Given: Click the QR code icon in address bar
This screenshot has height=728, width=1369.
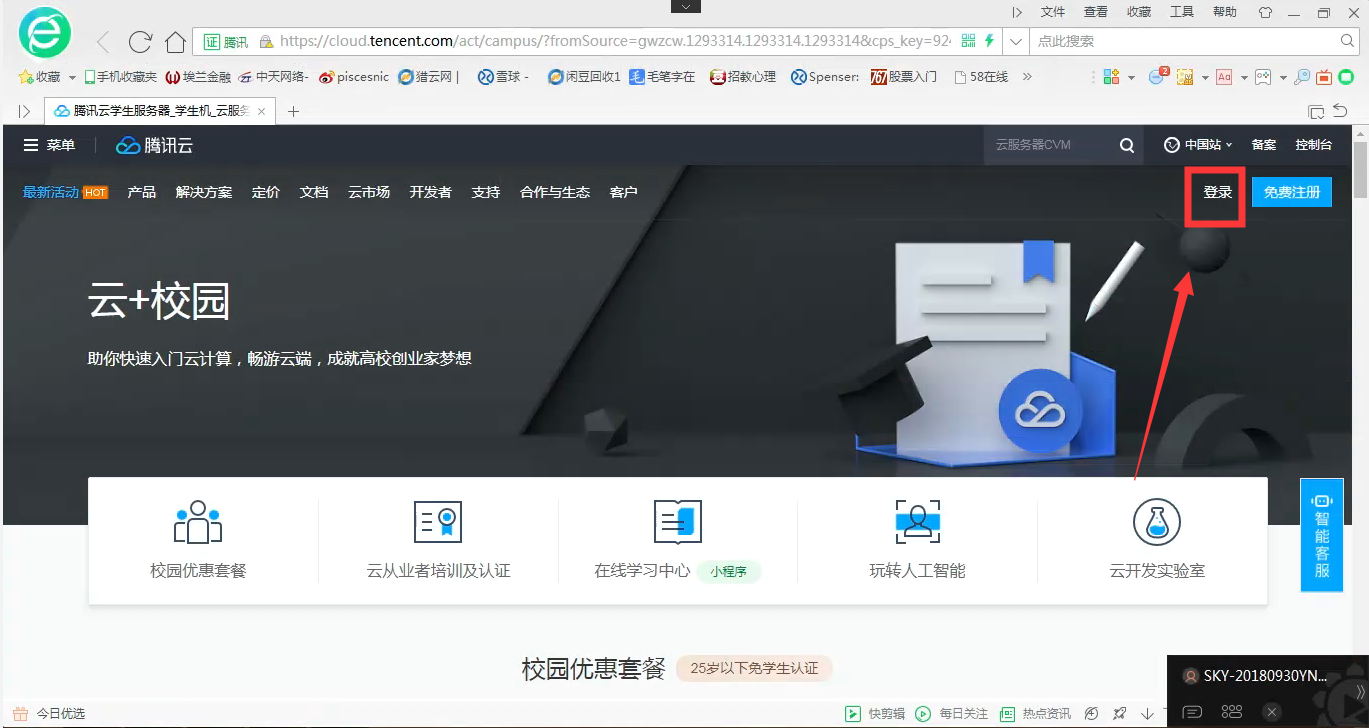Looking at the screenshot, I should coord(968,41).
